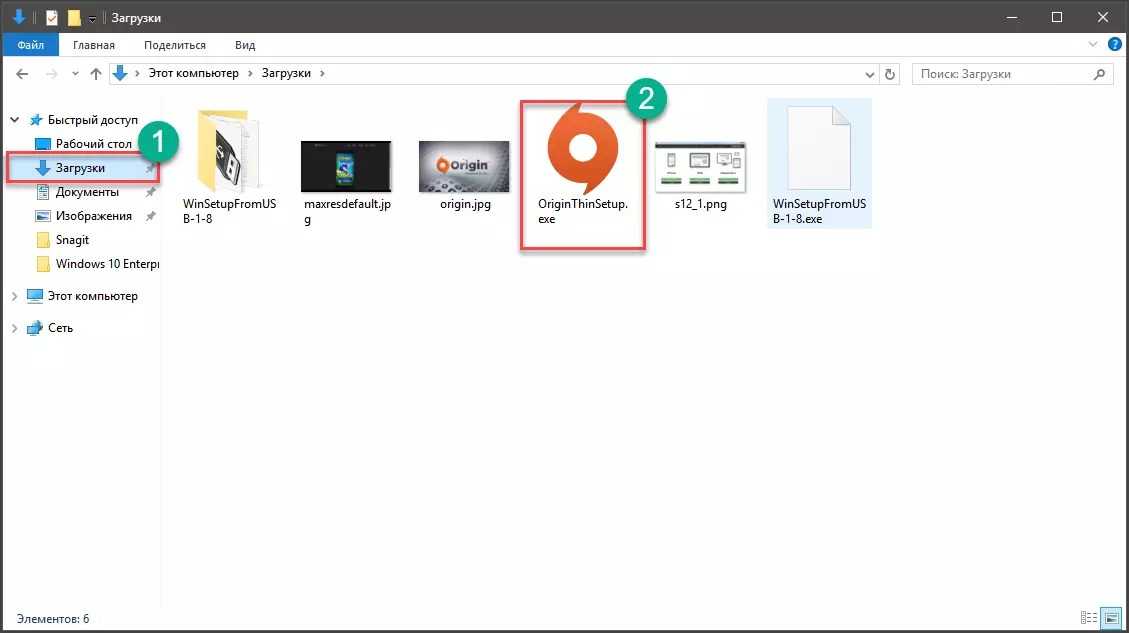Image resolution: width=1129 pixels, height=633 pixels.
Task: Expand chevron after Этот компьютер in breadcrumb
Action: (251, 73)
